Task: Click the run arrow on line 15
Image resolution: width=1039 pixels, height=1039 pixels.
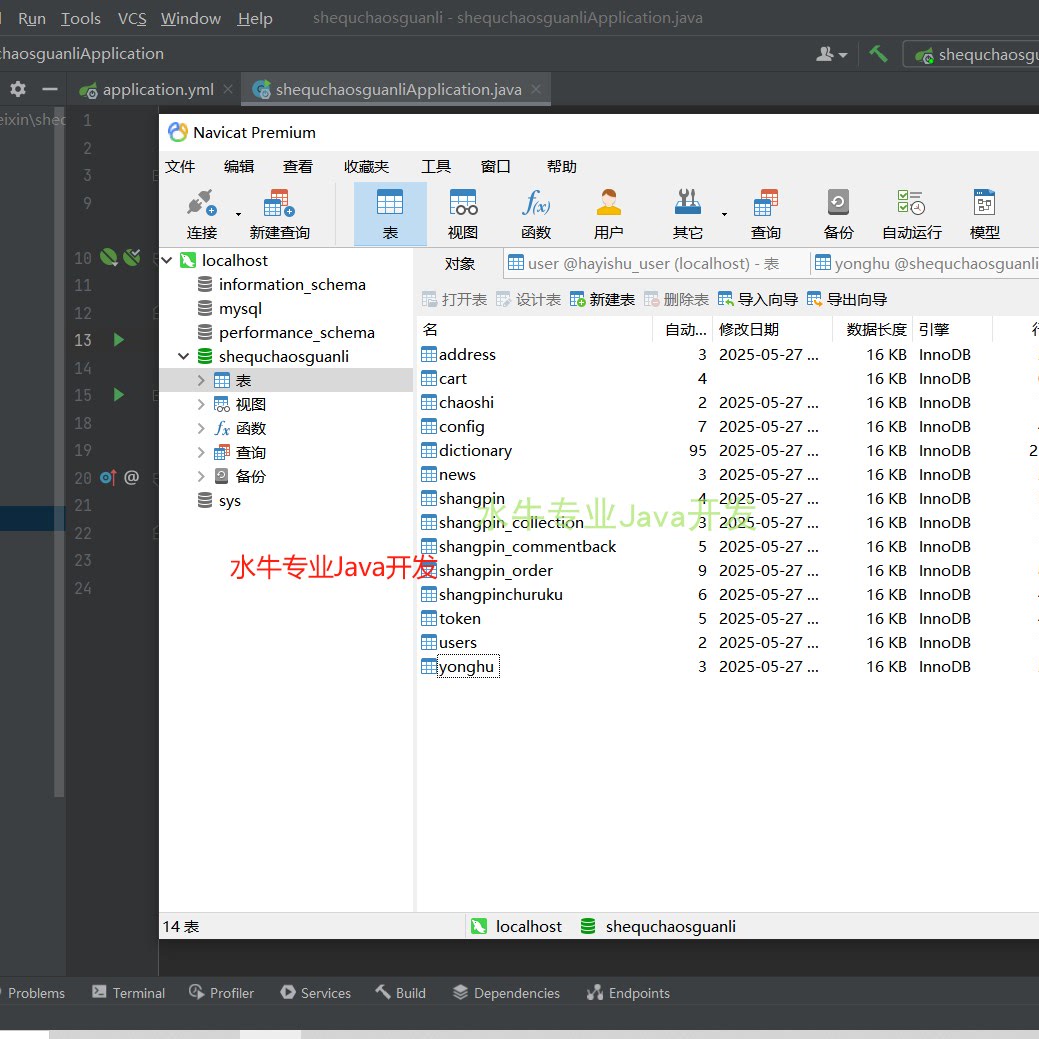Action: (119, 395)
